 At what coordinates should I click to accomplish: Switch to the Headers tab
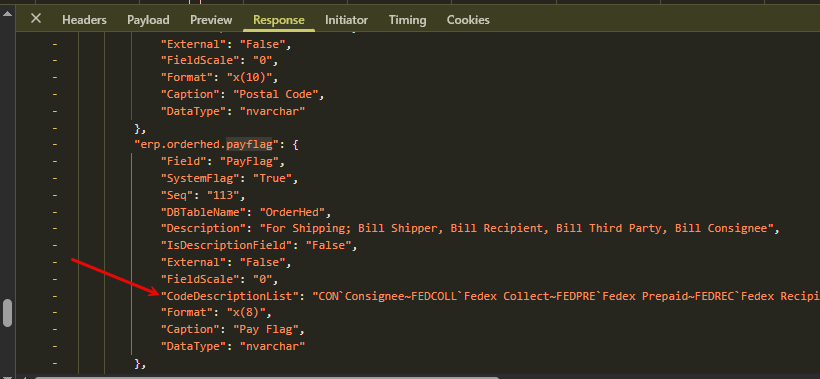tap(84, 20)
